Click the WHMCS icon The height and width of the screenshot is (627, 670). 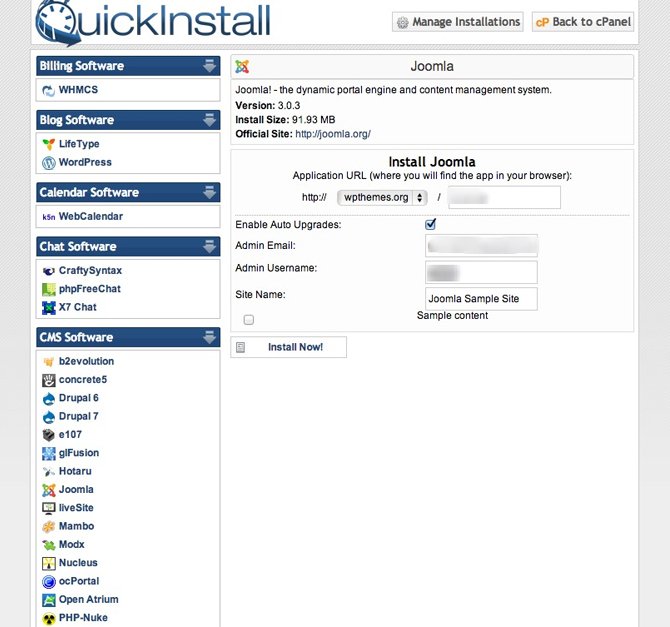pyautogui.click(x=48, y=90)
